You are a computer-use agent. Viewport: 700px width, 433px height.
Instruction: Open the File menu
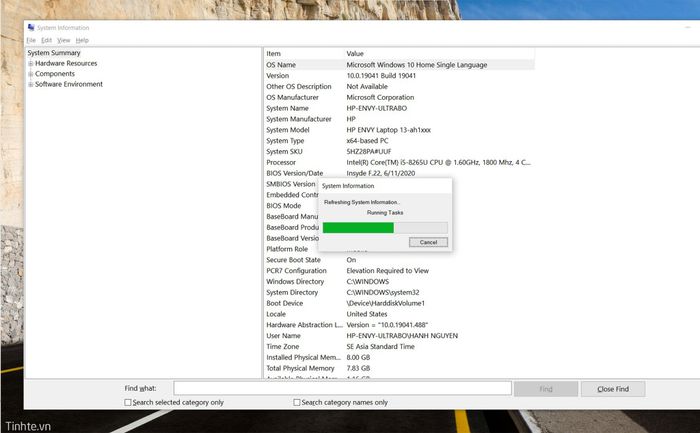(x=31, y=40)
